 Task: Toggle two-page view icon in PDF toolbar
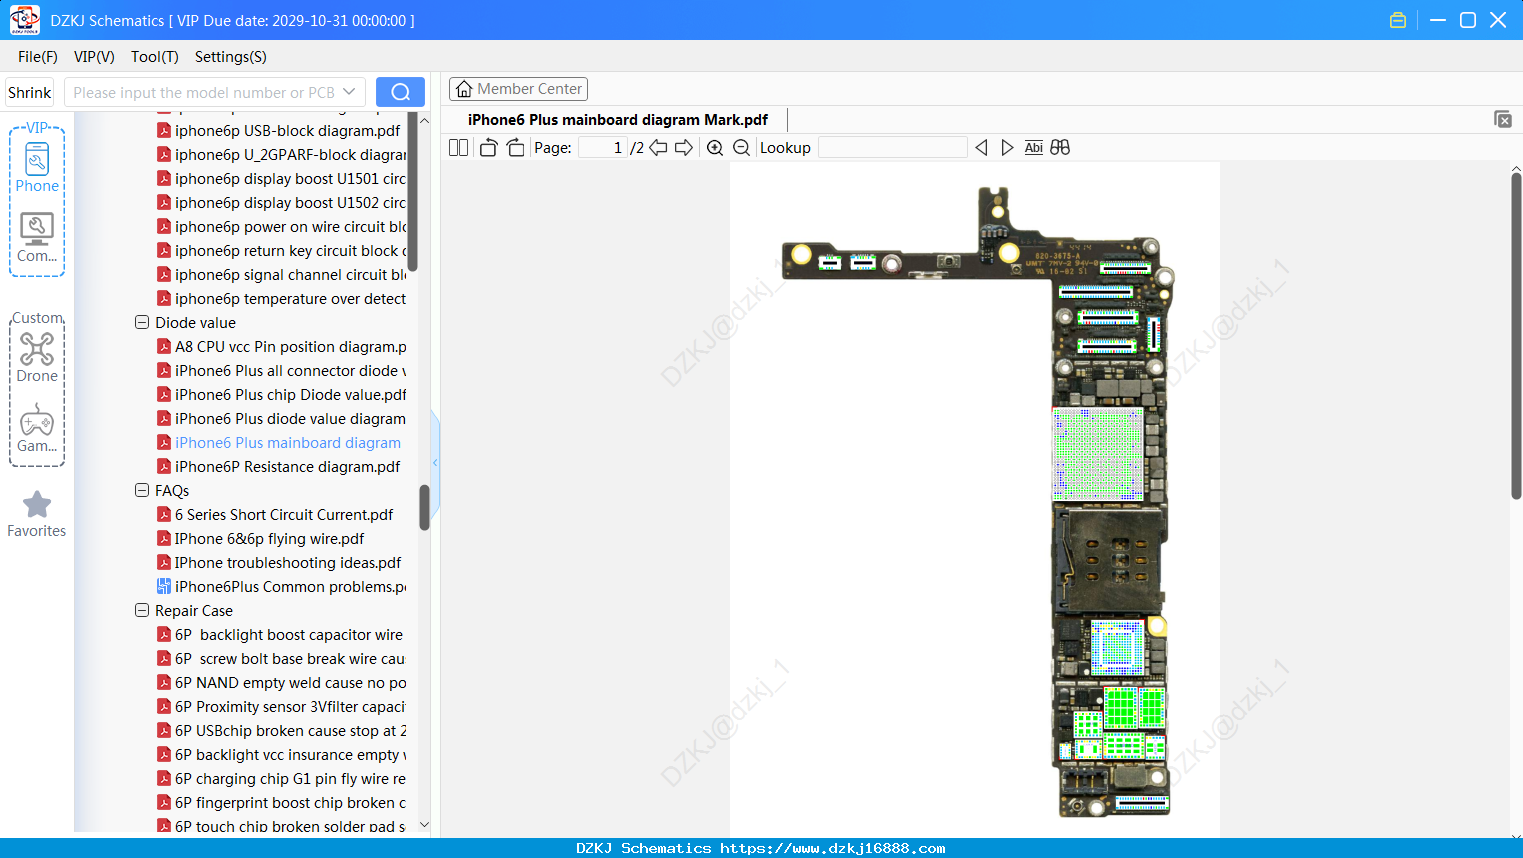coord(458,148)
